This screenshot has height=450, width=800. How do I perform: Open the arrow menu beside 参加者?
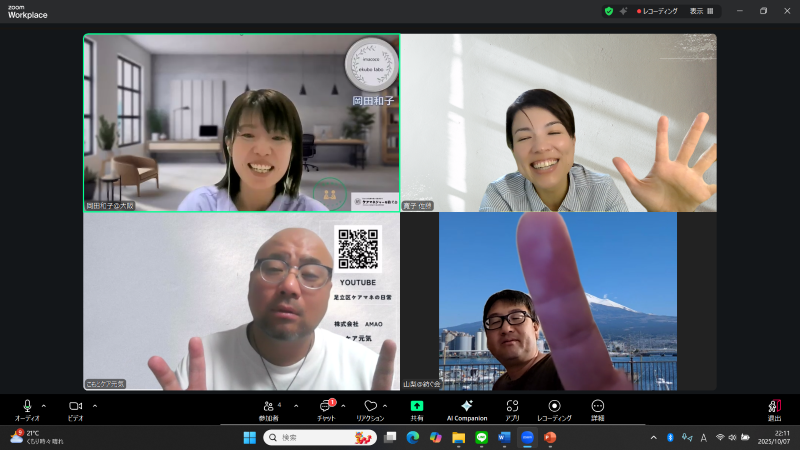point(294,405)
